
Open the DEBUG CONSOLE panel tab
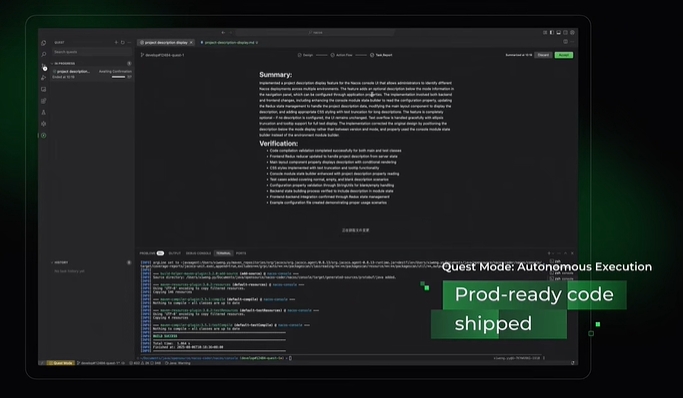pyautogui.click(x=198, y=253)
